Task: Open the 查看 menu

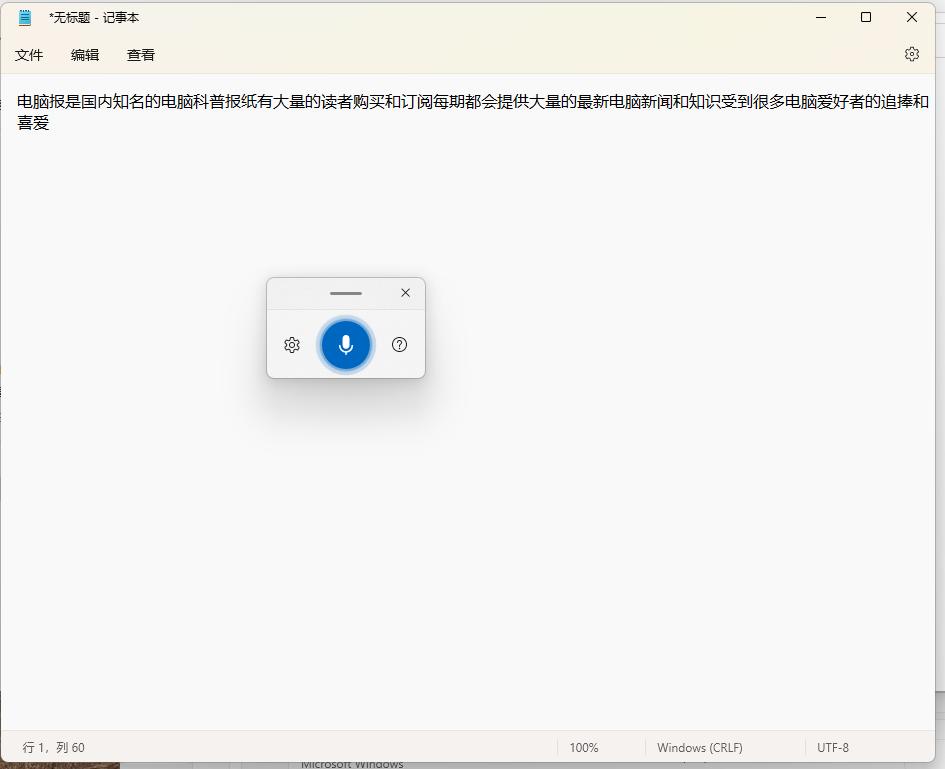Action: (x=141, y=55)
